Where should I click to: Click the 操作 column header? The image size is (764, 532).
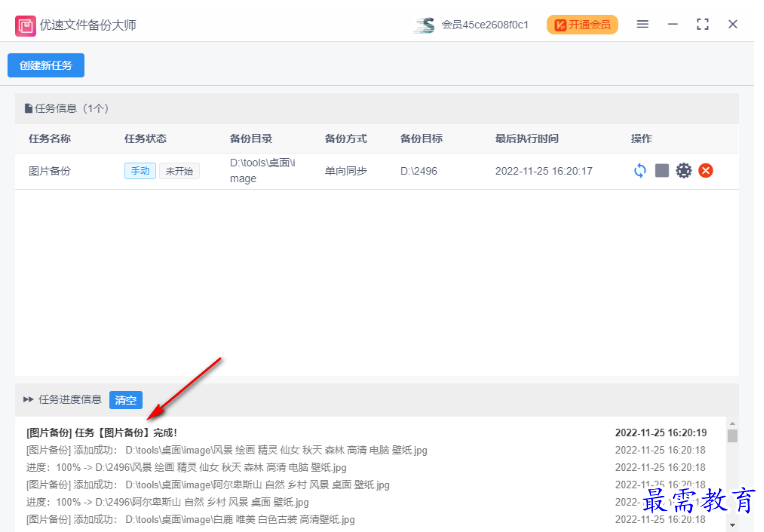click(x=641, y=139)
